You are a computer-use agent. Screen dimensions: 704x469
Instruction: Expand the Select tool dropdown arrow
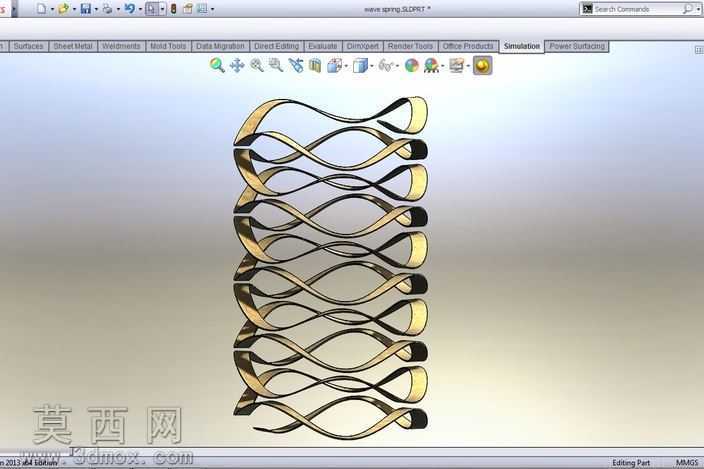coord(162,9)
